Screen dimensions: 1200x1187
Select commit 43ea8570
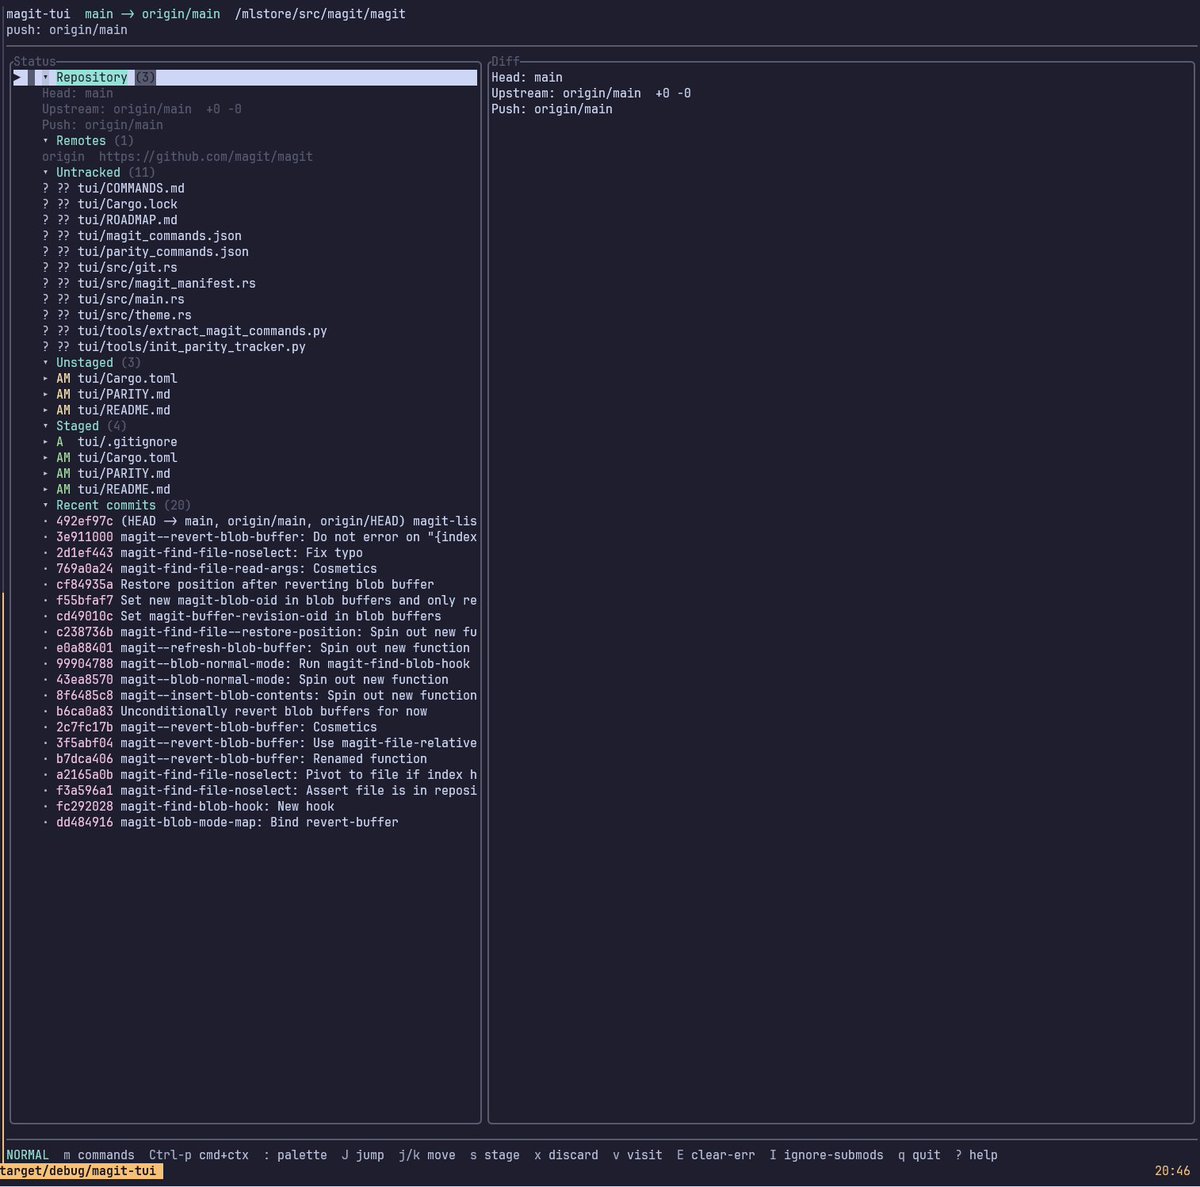click(245, 680)
